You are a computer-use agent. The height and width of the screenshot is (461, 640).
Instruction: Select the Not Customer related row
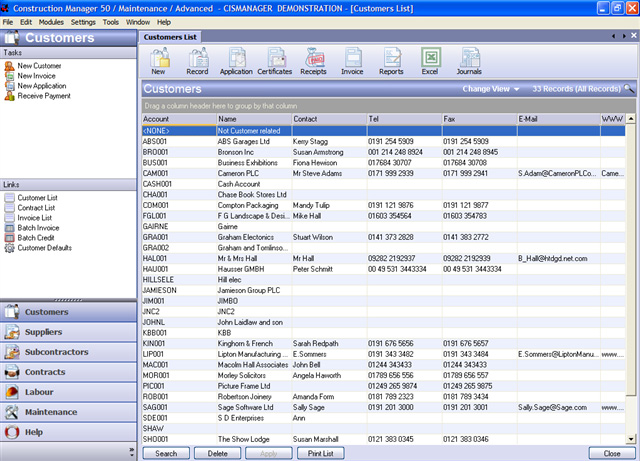click(x=383, y=131)
